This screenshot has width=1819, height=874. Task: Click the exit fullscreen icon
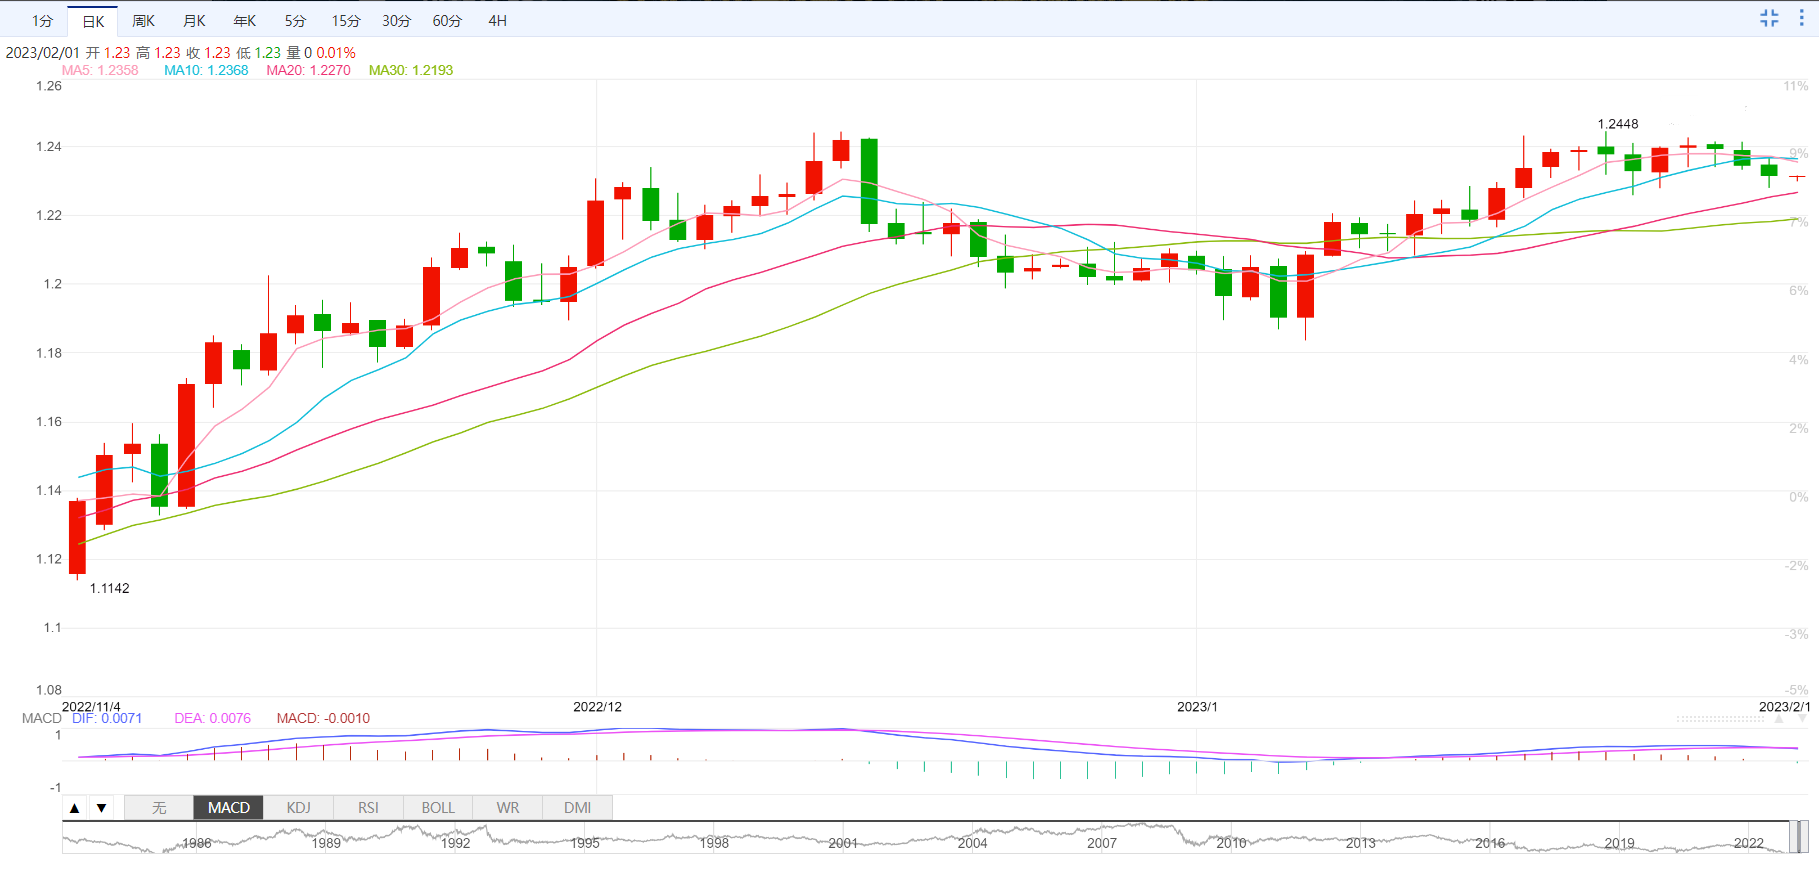[1769, 18]
